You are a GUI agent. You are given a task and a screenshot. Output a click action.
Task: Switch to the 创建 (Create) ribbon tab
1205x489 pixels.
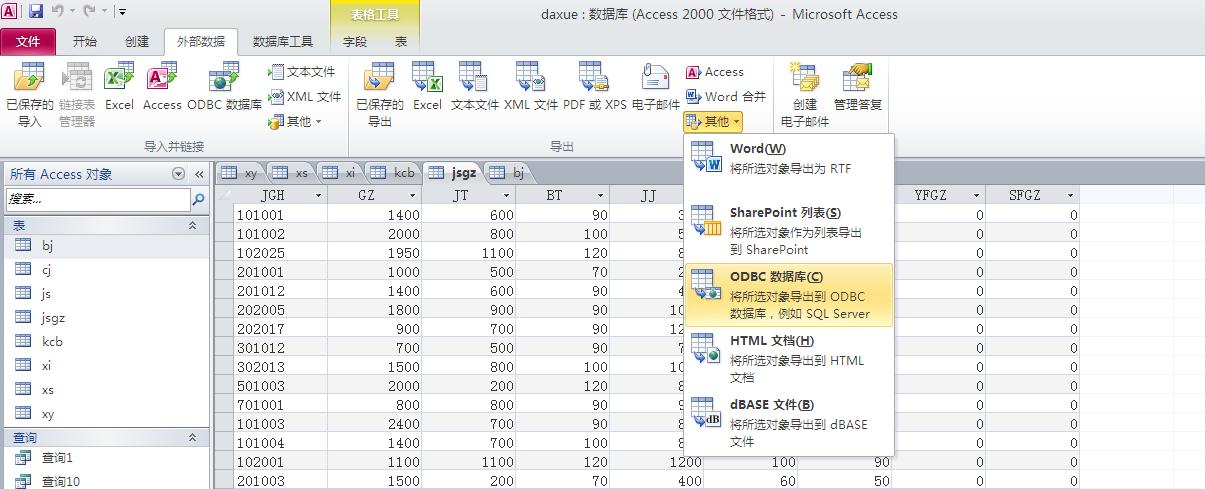coord(137,42)
